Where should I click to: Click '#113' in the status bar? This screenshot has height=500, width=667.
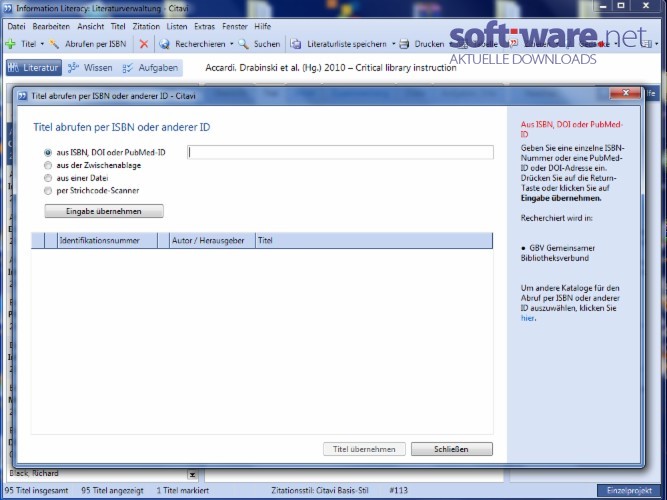click(x=398, y=491)
